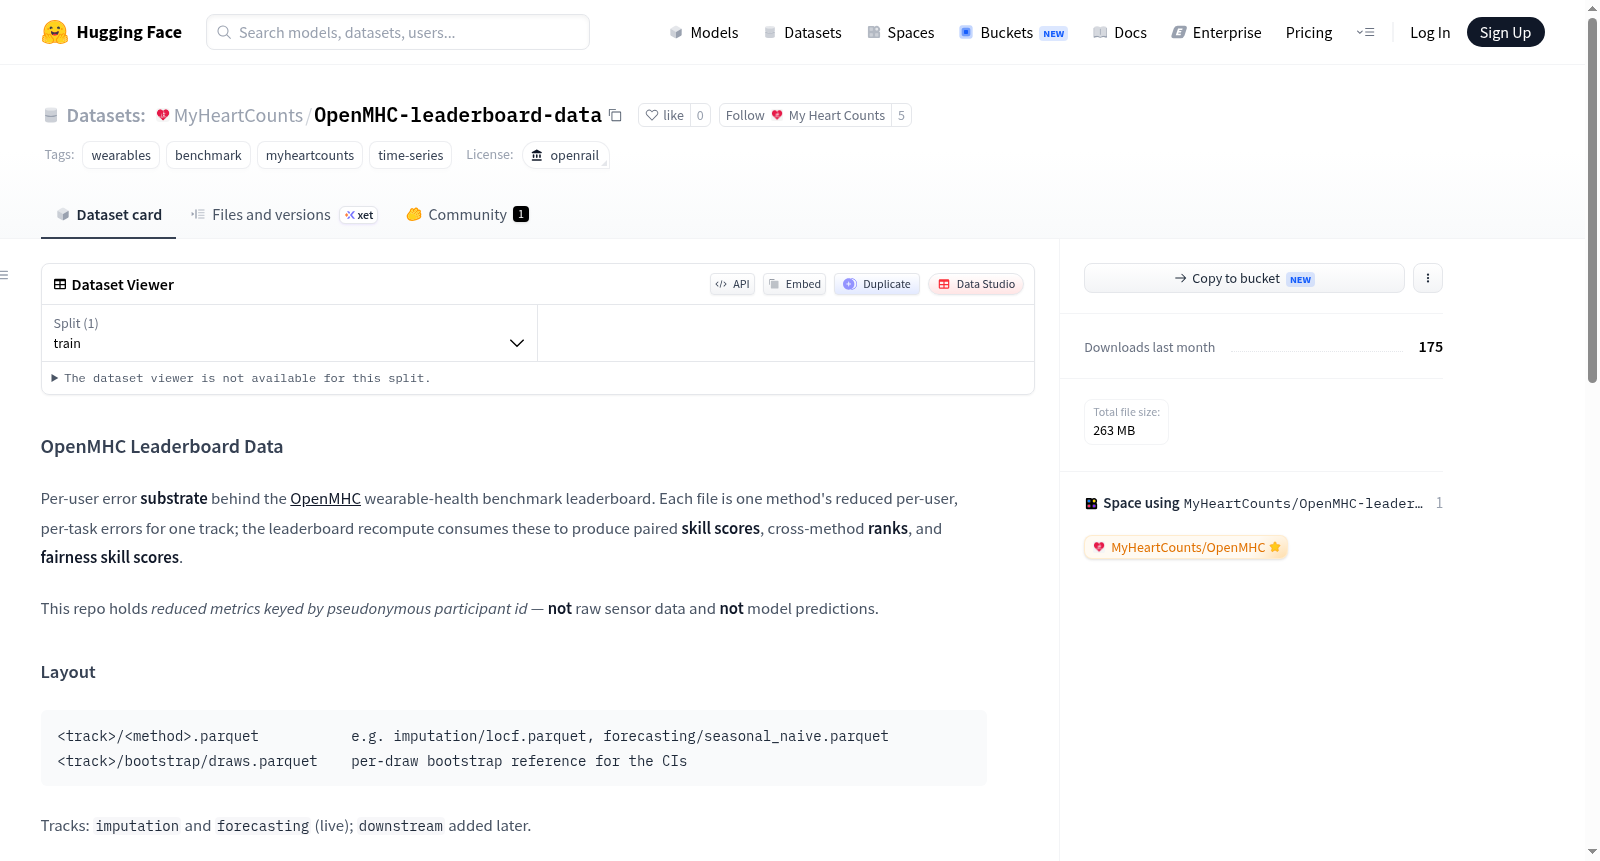Click Copy to bucket button

pyautogui.click(x=1244, y=278)
